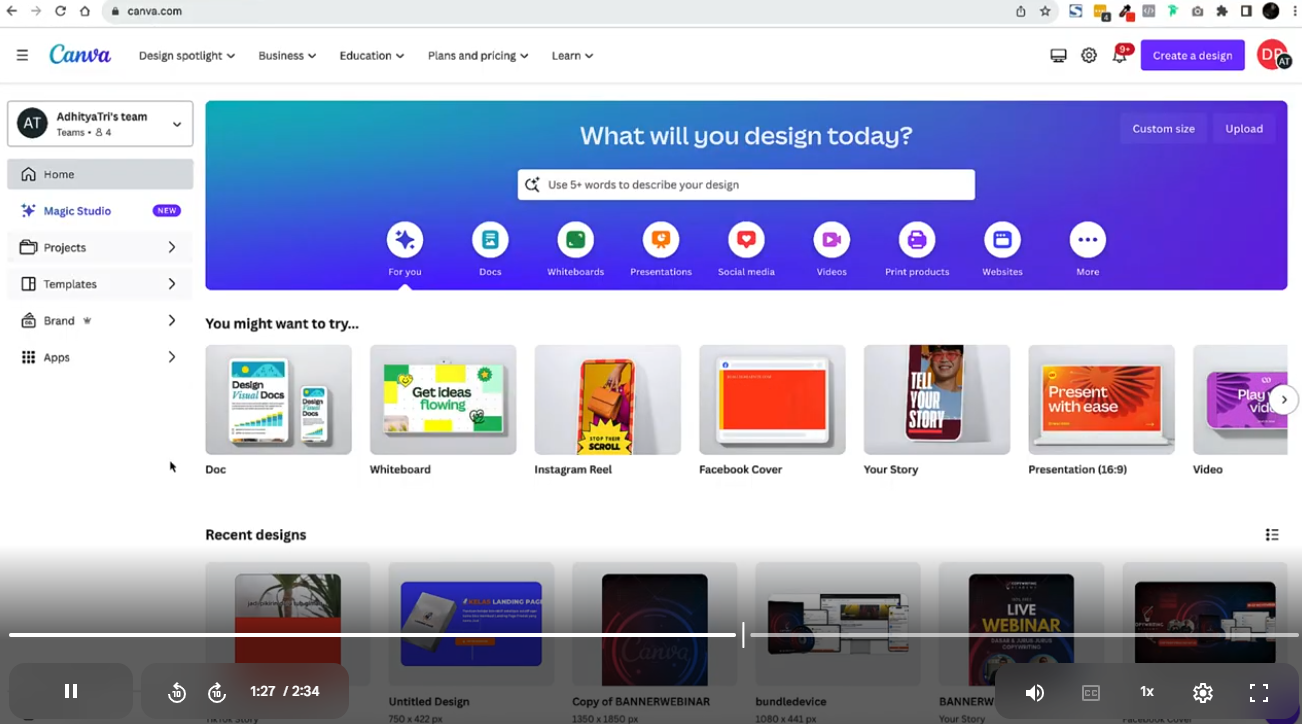Click the Create a design button
Image resolution: width=1302 pixels, height=724 pixels.
click(x=1192, y=55)
